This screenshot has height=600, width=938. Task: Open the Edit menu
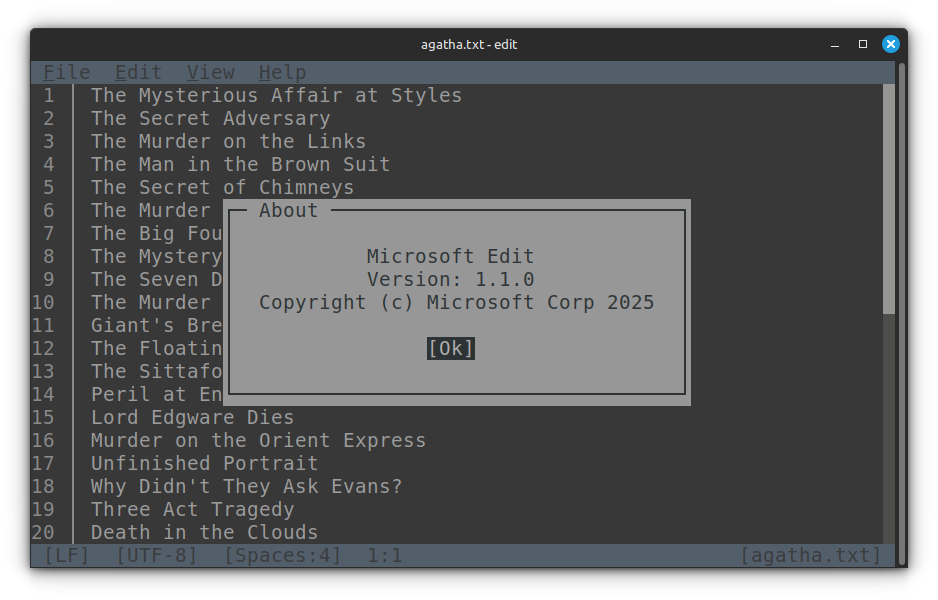(x=137, y=72)
